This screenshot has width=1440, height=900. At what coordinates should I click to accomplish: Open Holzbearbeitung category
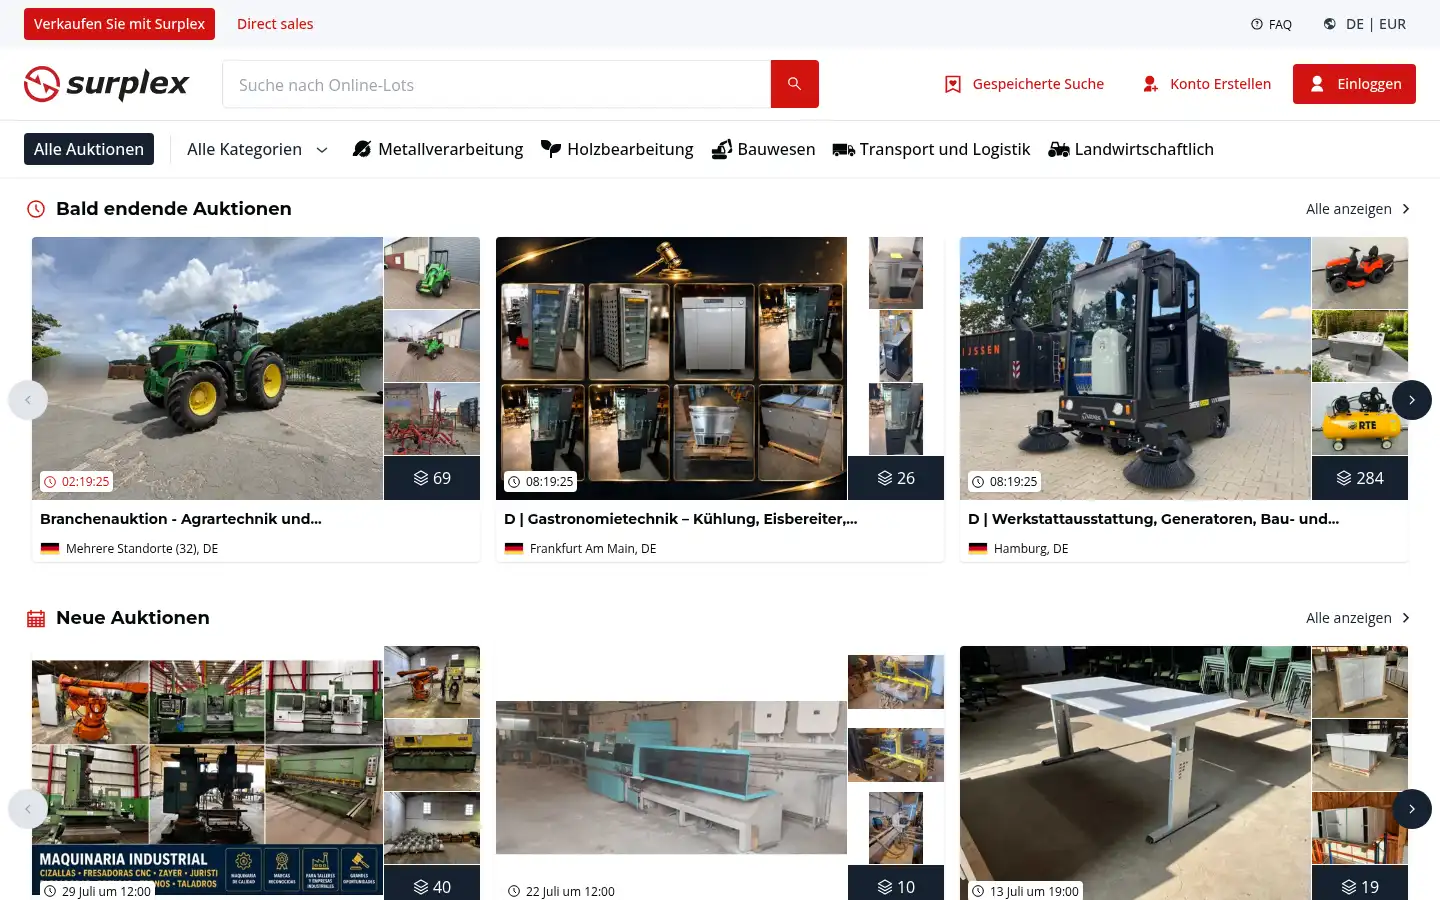(x=617, y=149)
